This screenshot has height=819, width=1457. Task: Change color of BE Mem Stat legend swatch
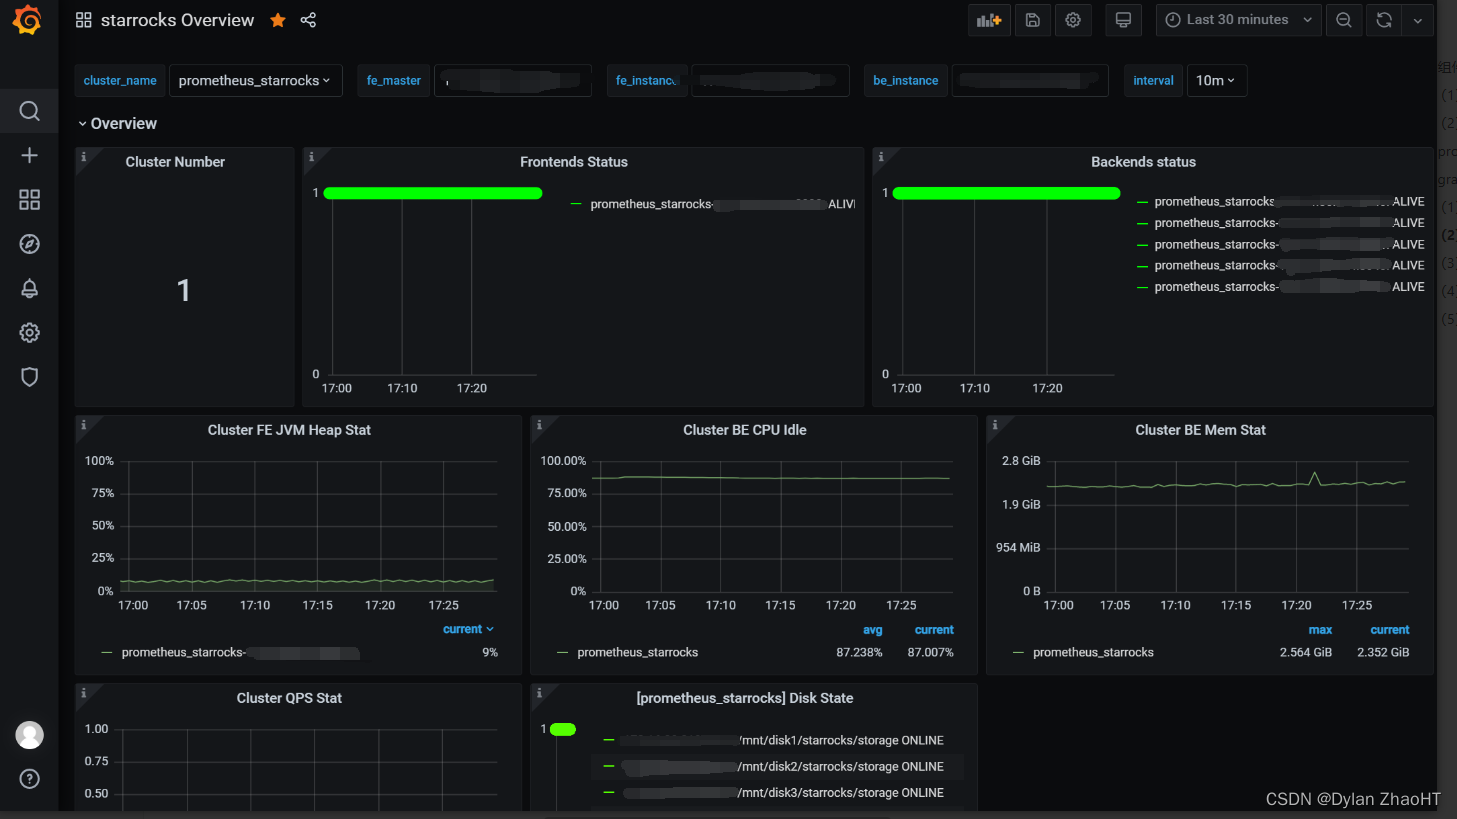point(1018,653)
